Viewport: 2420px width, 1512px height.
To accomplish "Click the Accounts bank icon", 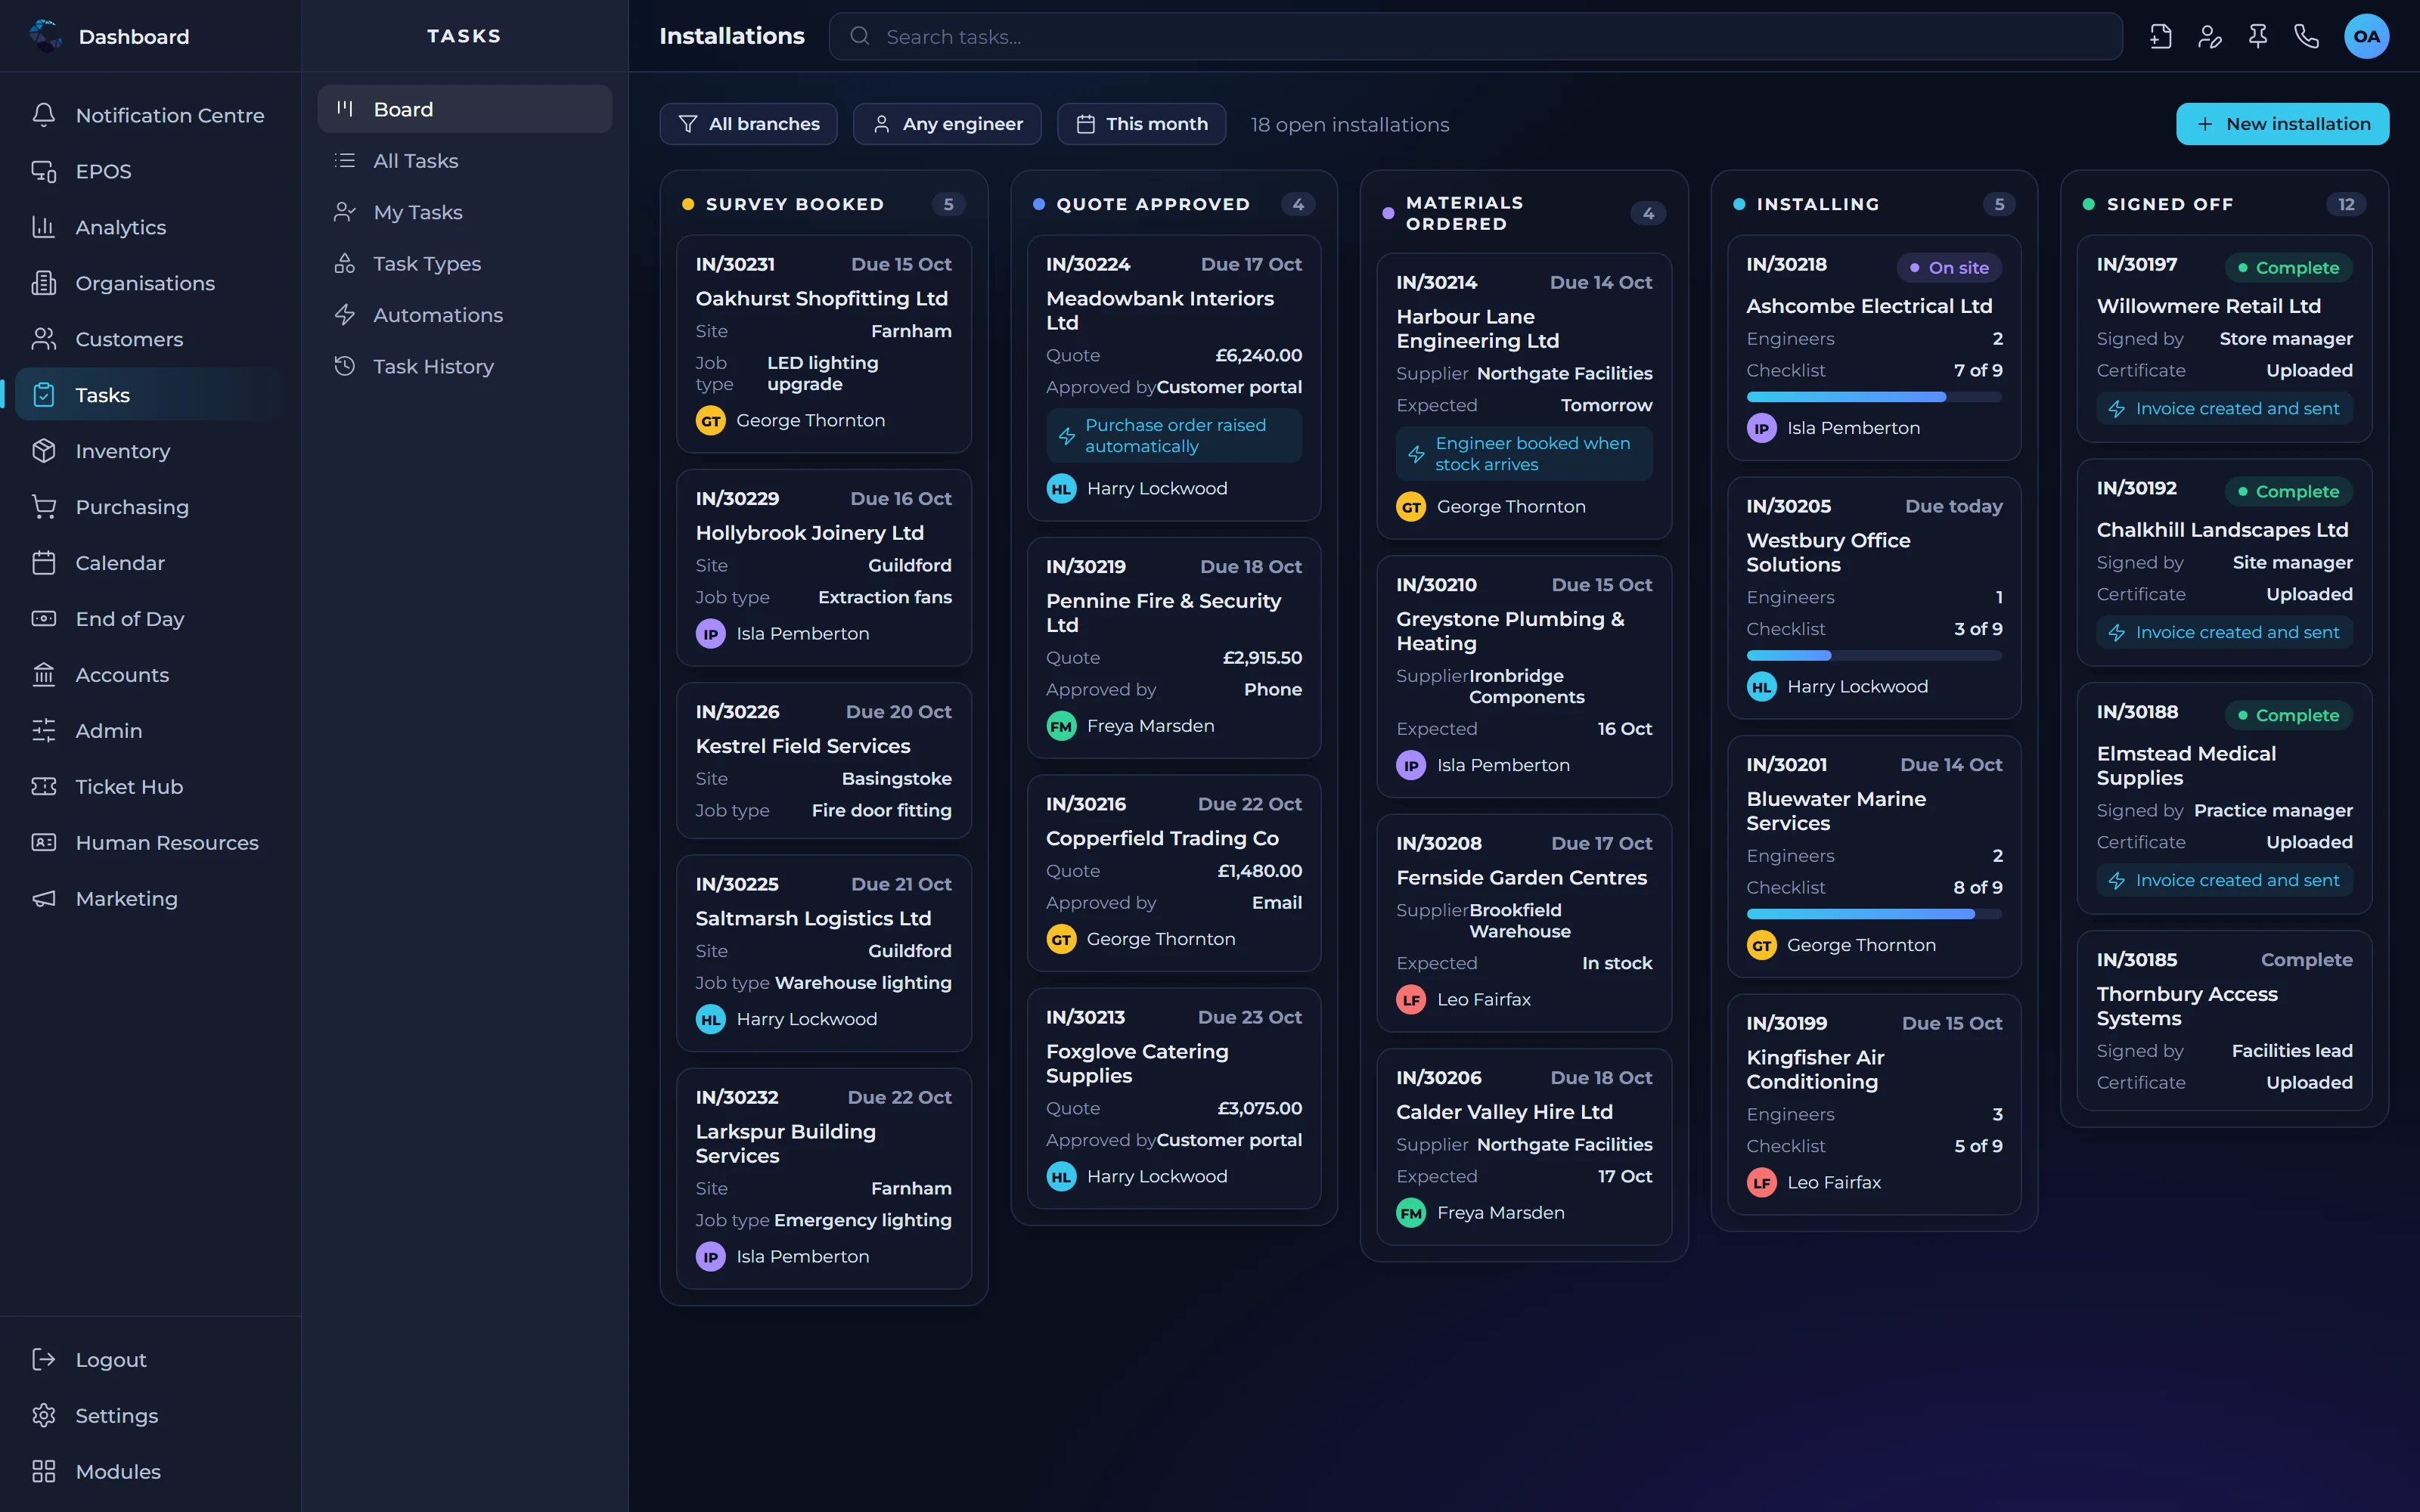I will pos(43,675).
